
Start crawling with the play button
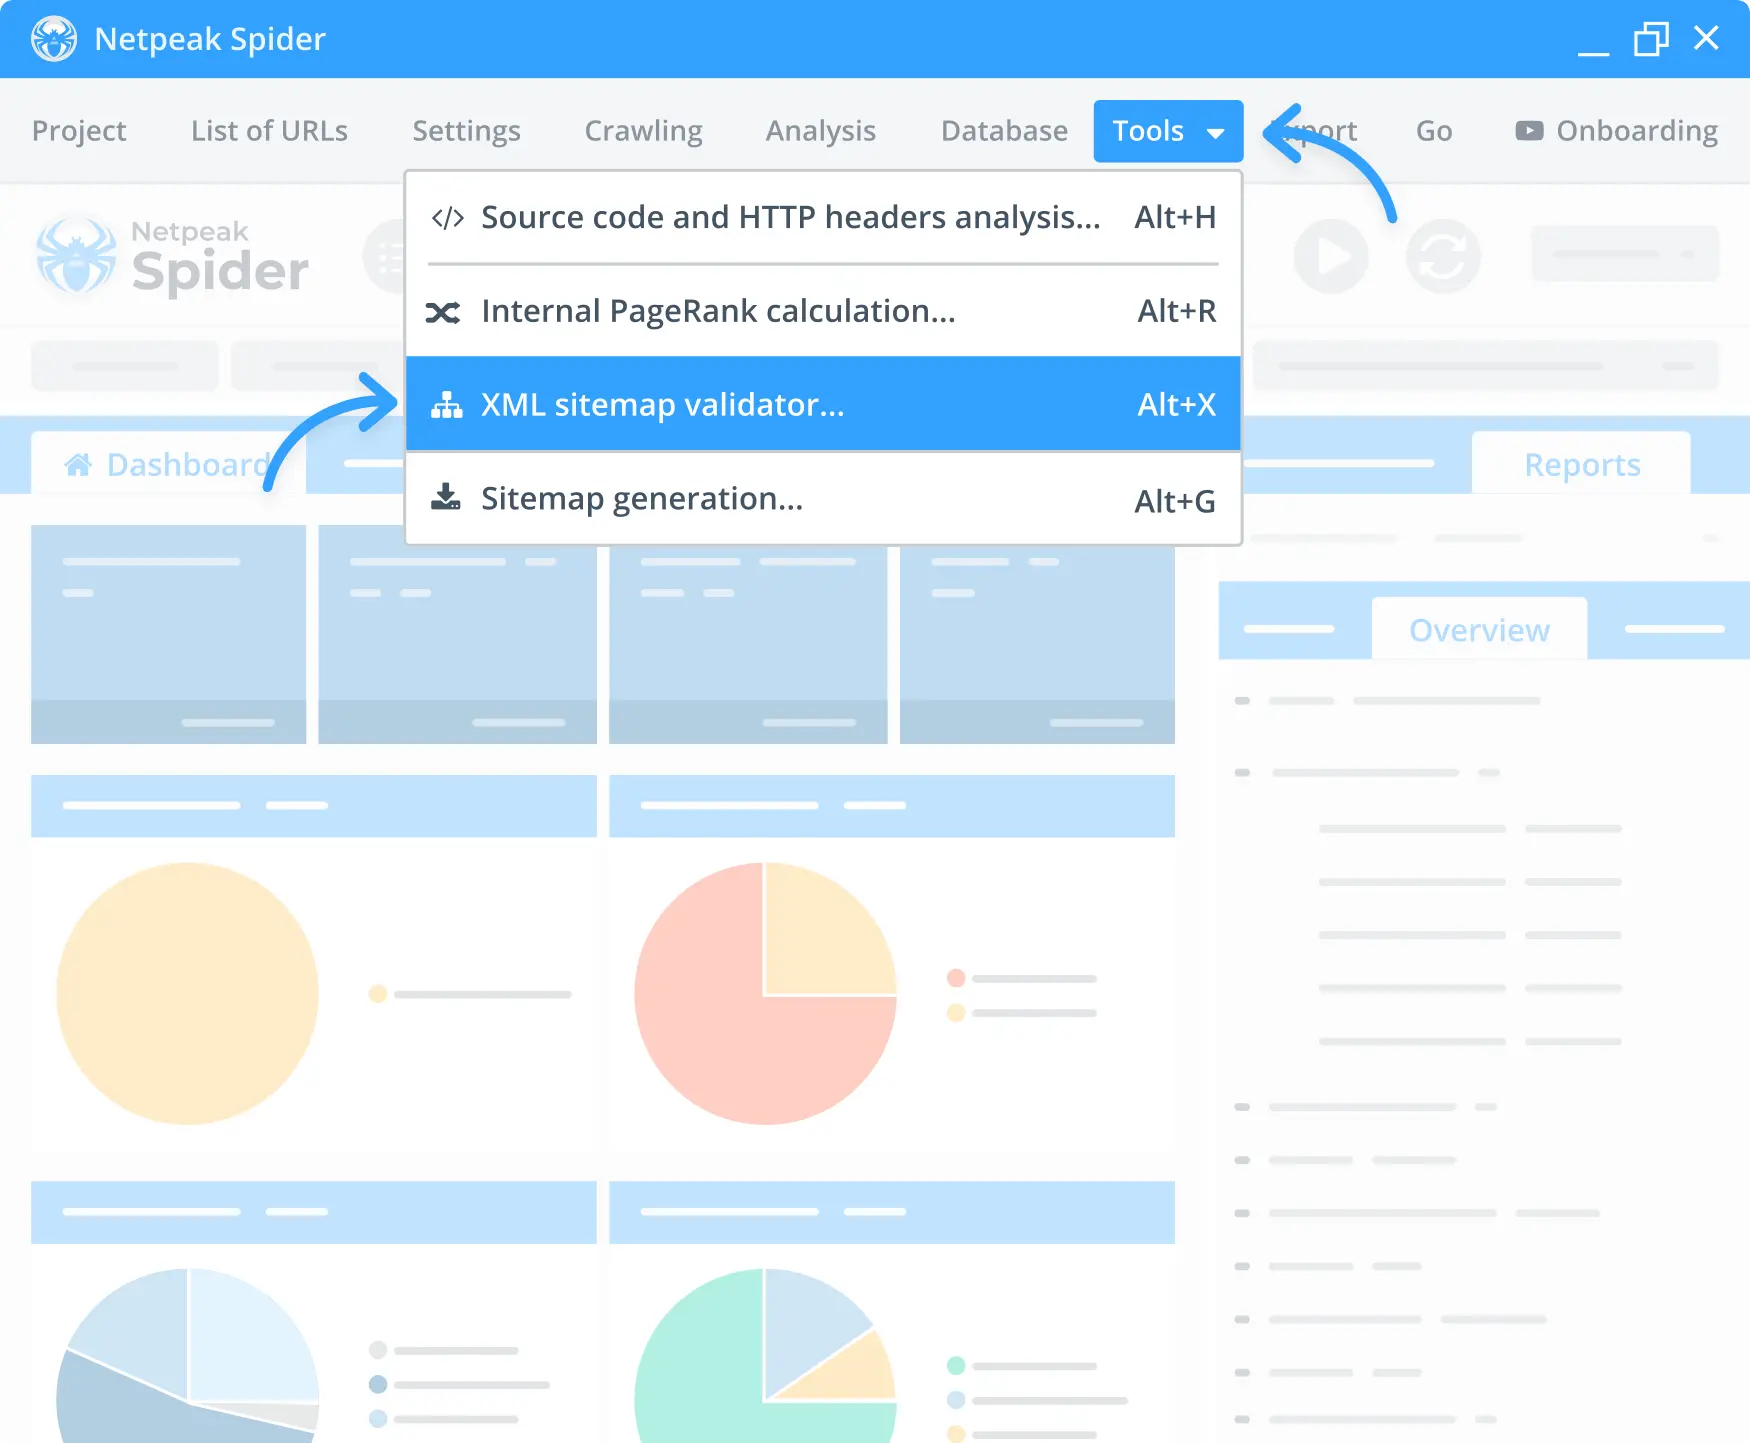click(x=1331, y=256)
